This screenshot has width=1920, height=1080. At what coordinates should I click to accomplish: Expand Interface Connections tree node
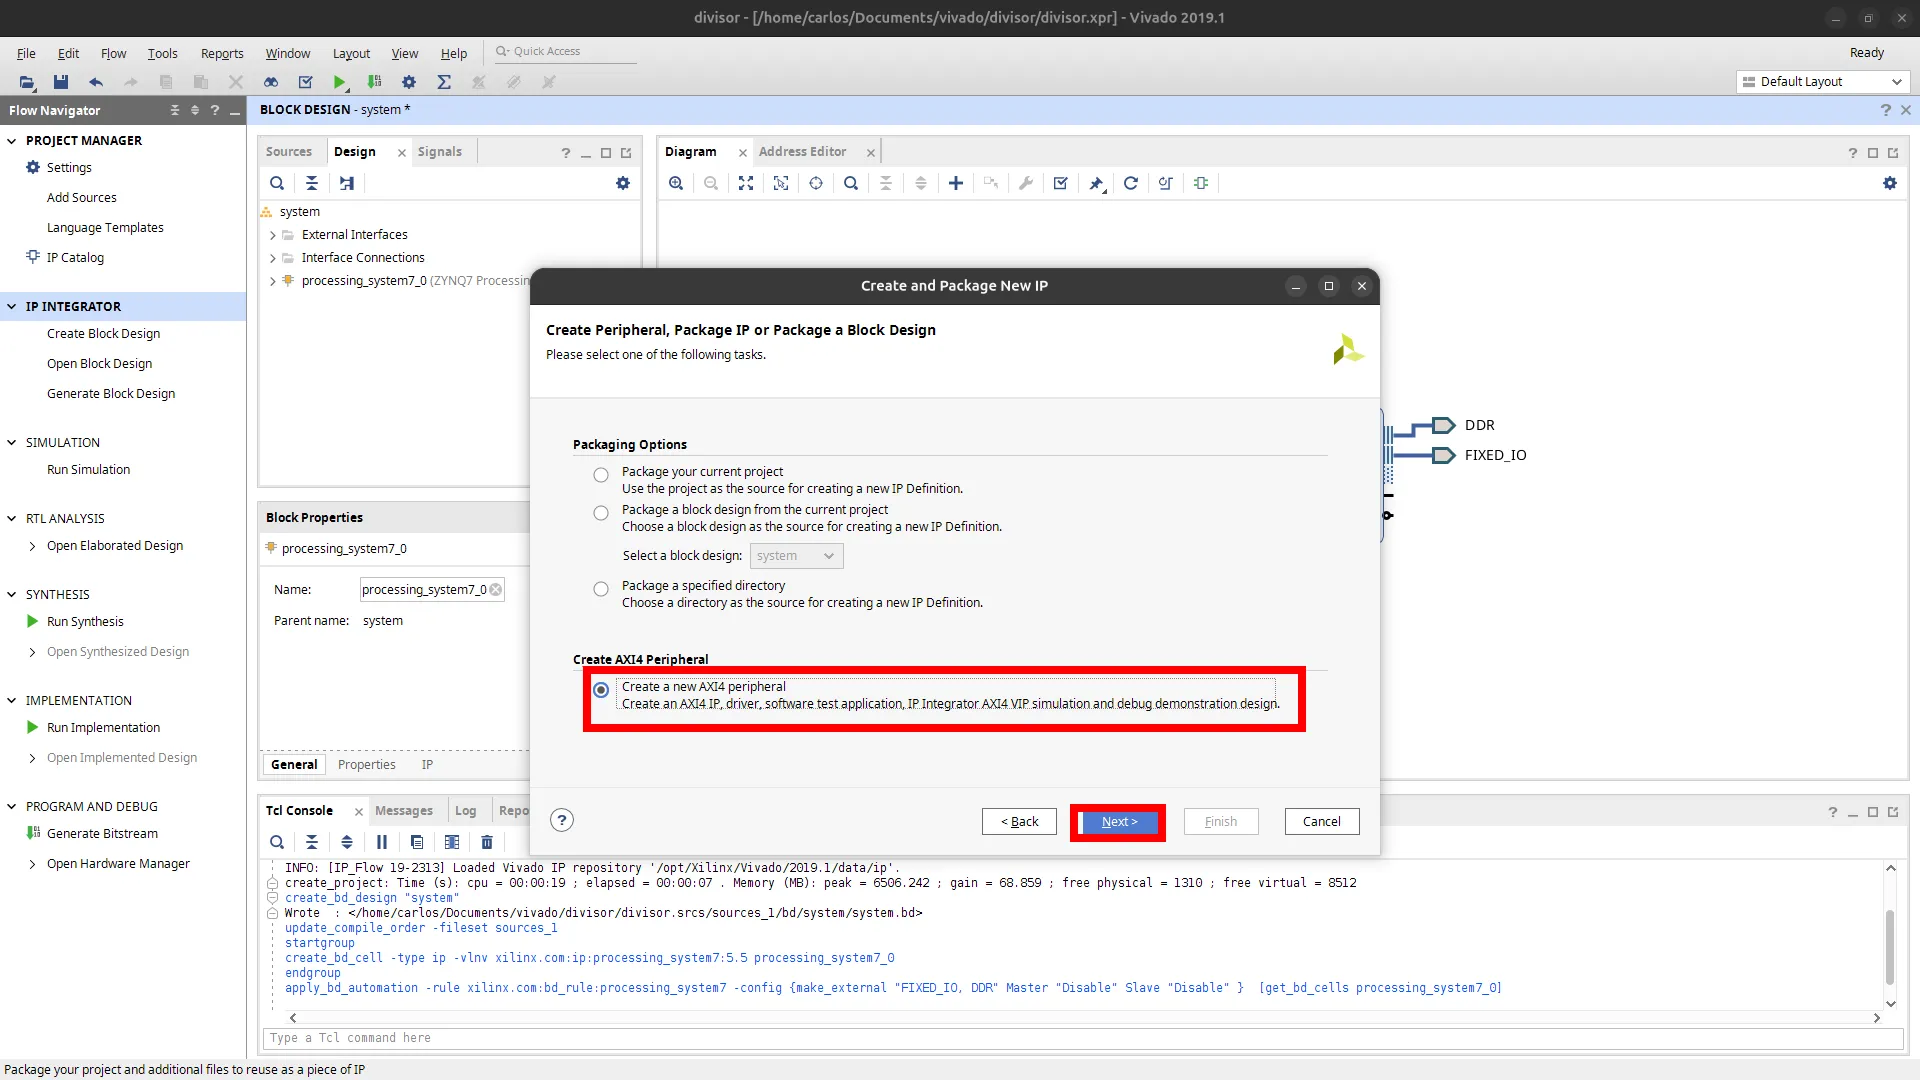coord(273,258)
